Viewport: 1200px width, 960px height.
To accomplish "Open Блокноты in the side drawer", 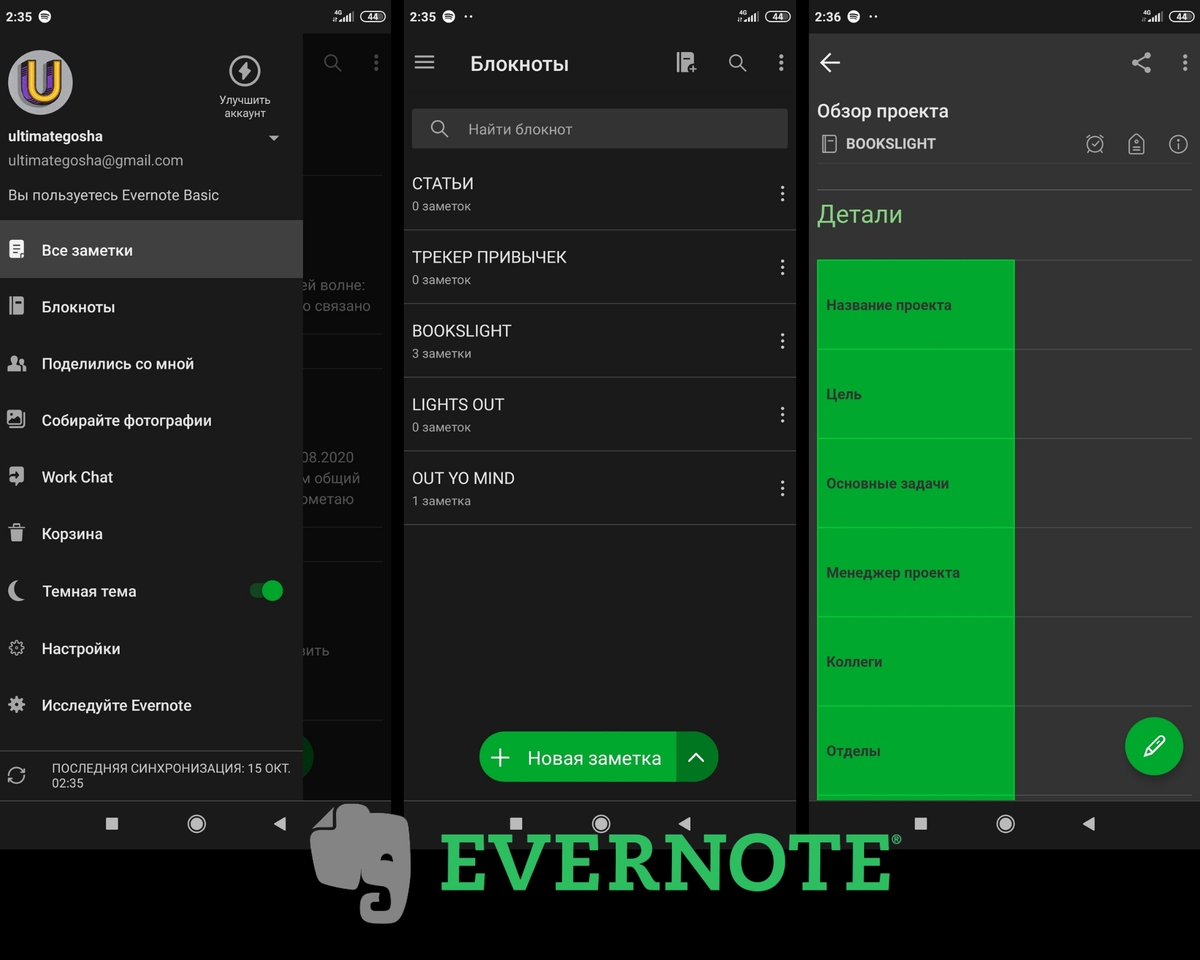I will [x=151, y=307].
